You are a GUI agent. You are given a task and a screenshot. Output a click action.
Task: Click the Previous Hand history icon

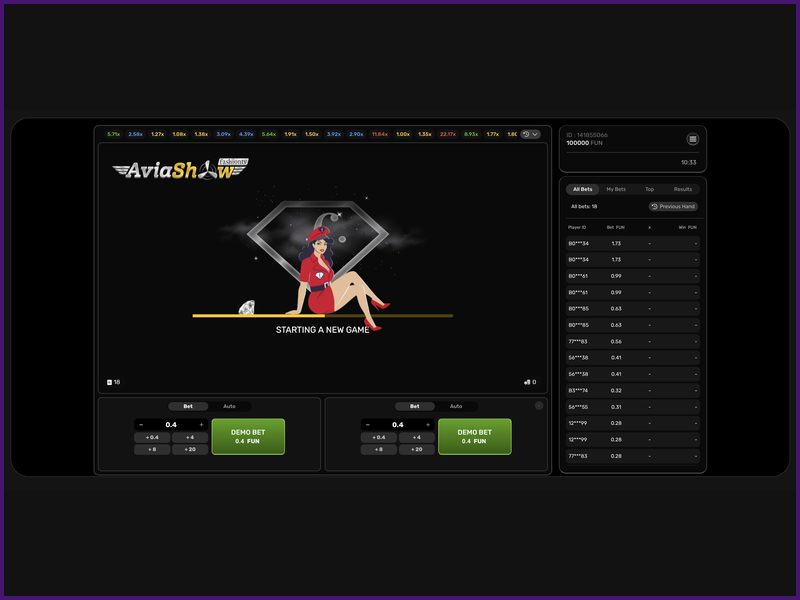point(655,206)
